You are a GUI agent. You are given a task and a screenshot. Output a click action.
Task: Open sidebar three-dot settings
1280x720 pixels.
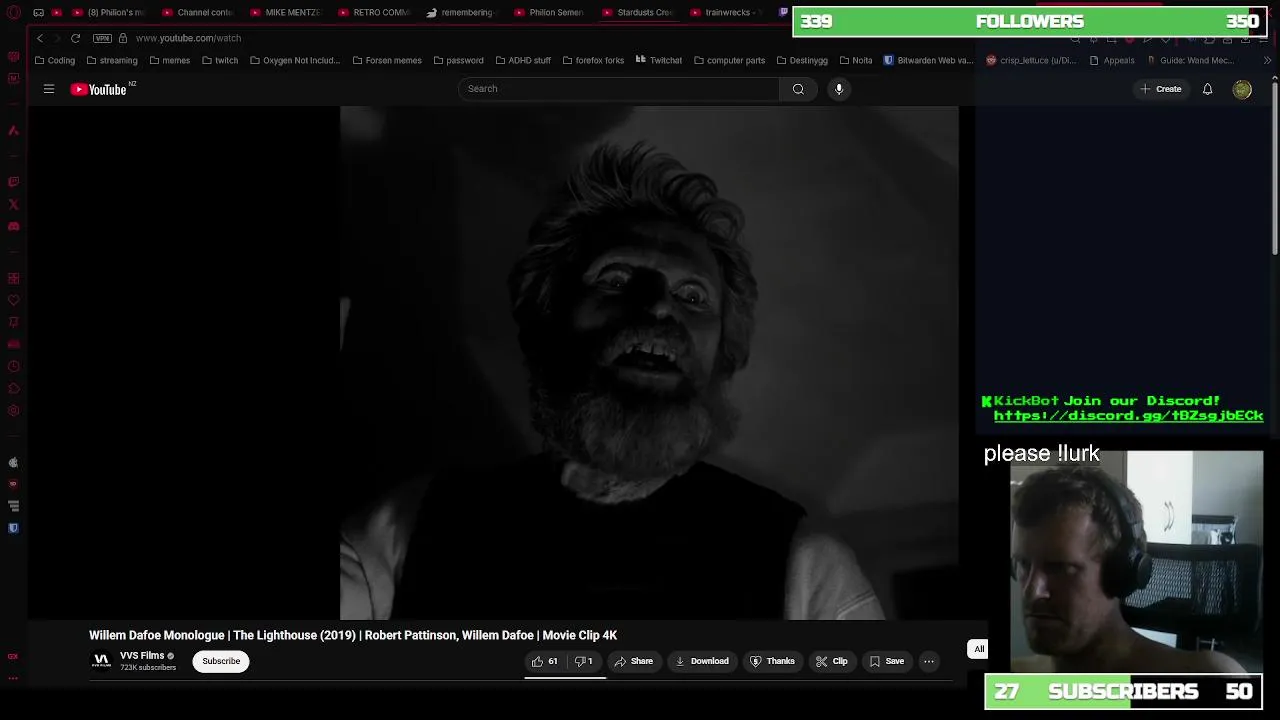tap(13, 678)
